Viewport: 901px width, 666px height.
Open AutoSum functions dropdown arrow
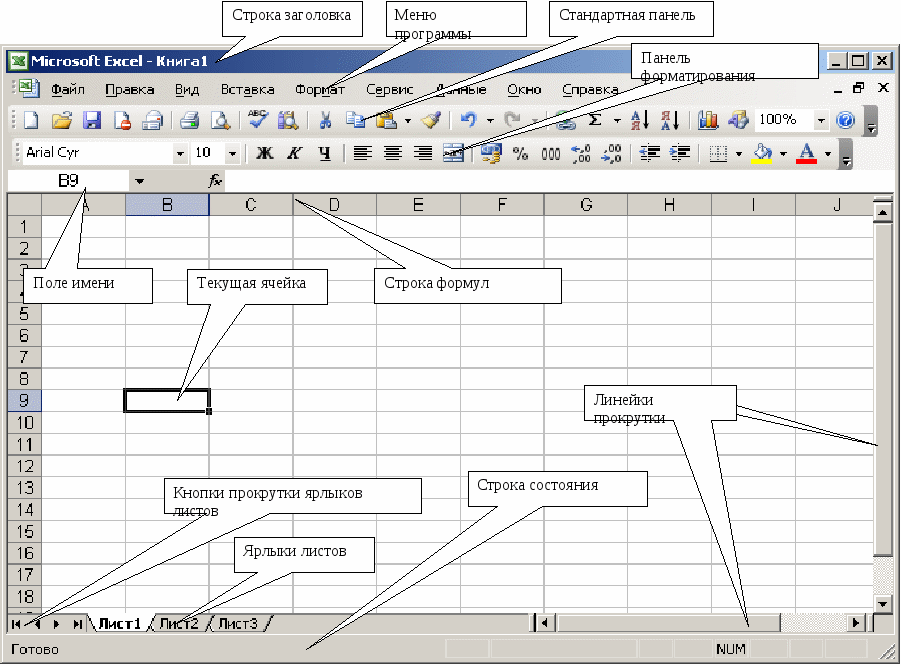click(x=617, y=120)
